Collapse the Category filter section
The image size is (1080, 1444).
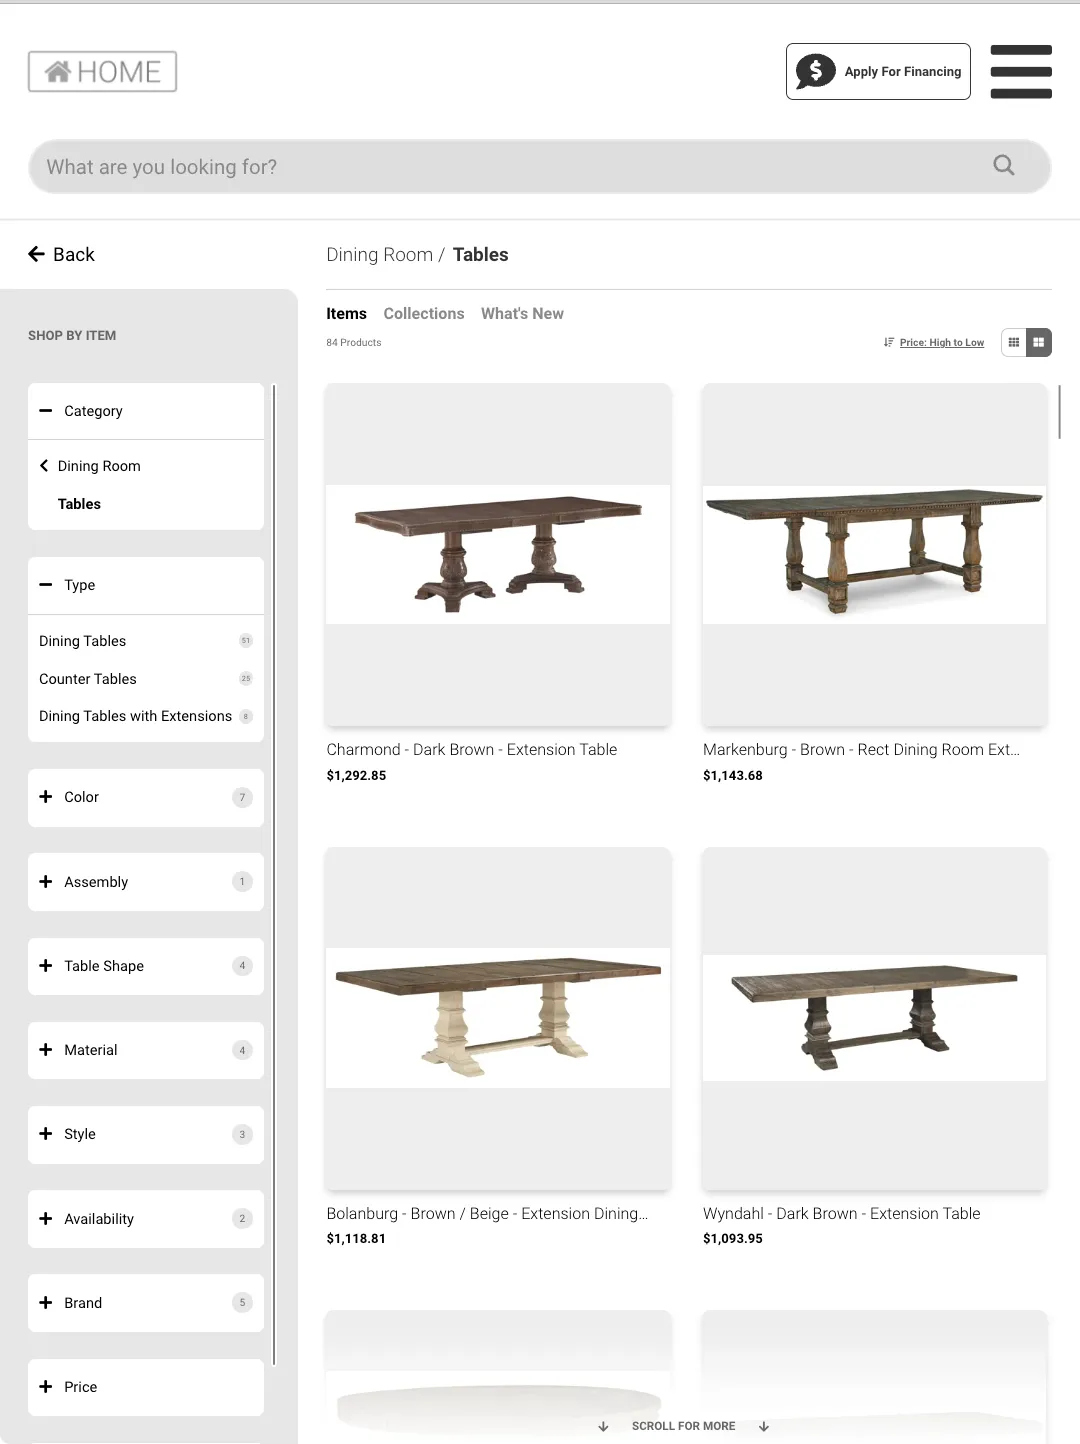(x=146, y=411)
